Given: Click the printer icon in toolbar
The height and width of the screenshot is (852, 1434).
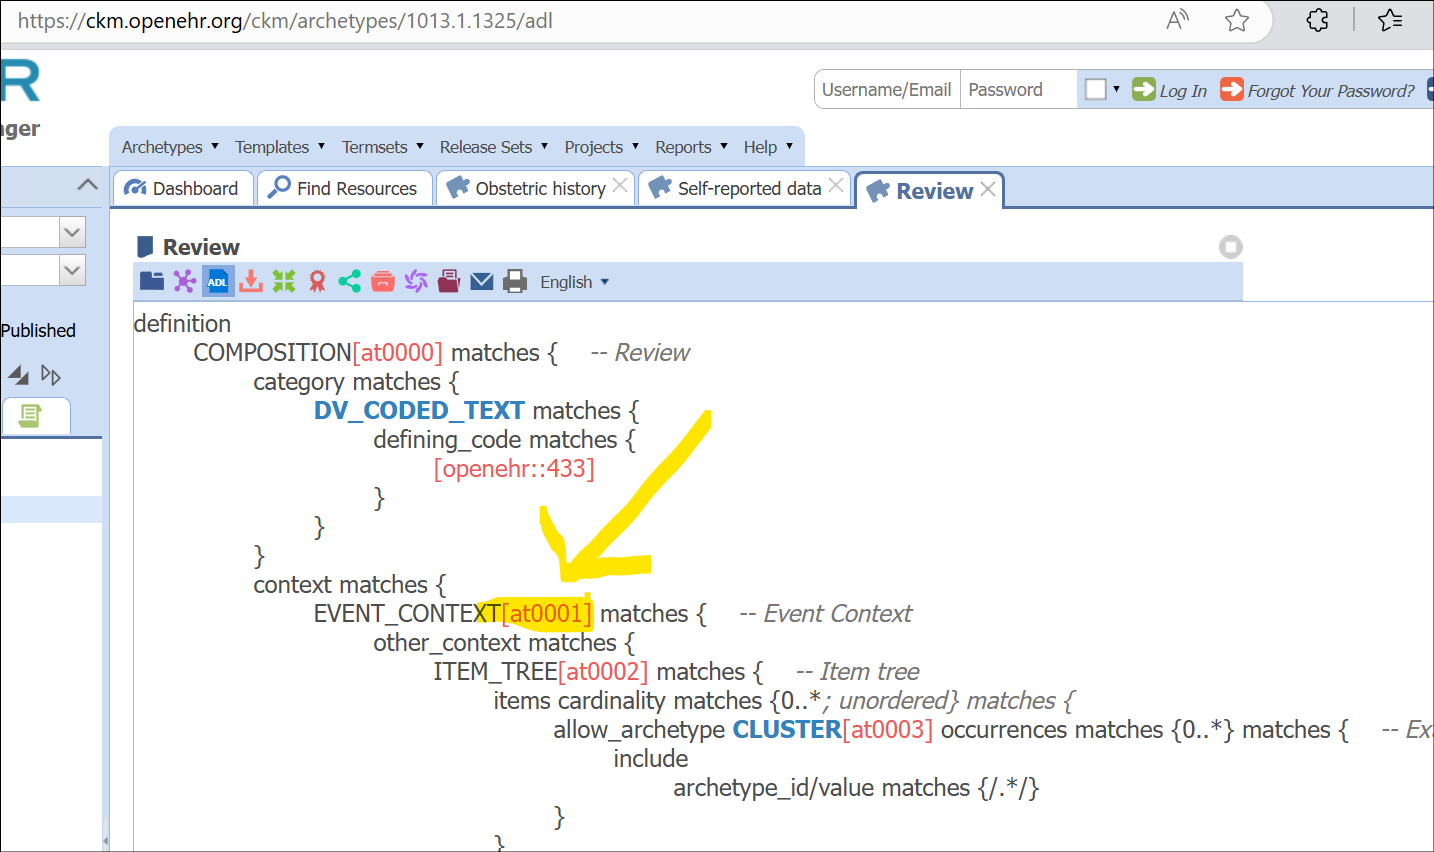Looking at the screenshot, I should coord(515,282).
